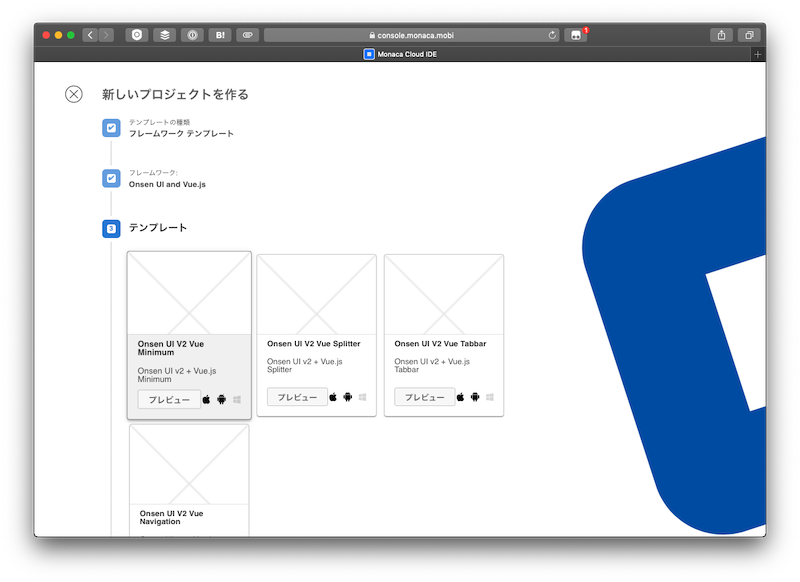The width and height of the screenshot is (800, 582).
Task: Click the Onsen UI V2 Vue Splitter title
Action: (x=314, y=344)
